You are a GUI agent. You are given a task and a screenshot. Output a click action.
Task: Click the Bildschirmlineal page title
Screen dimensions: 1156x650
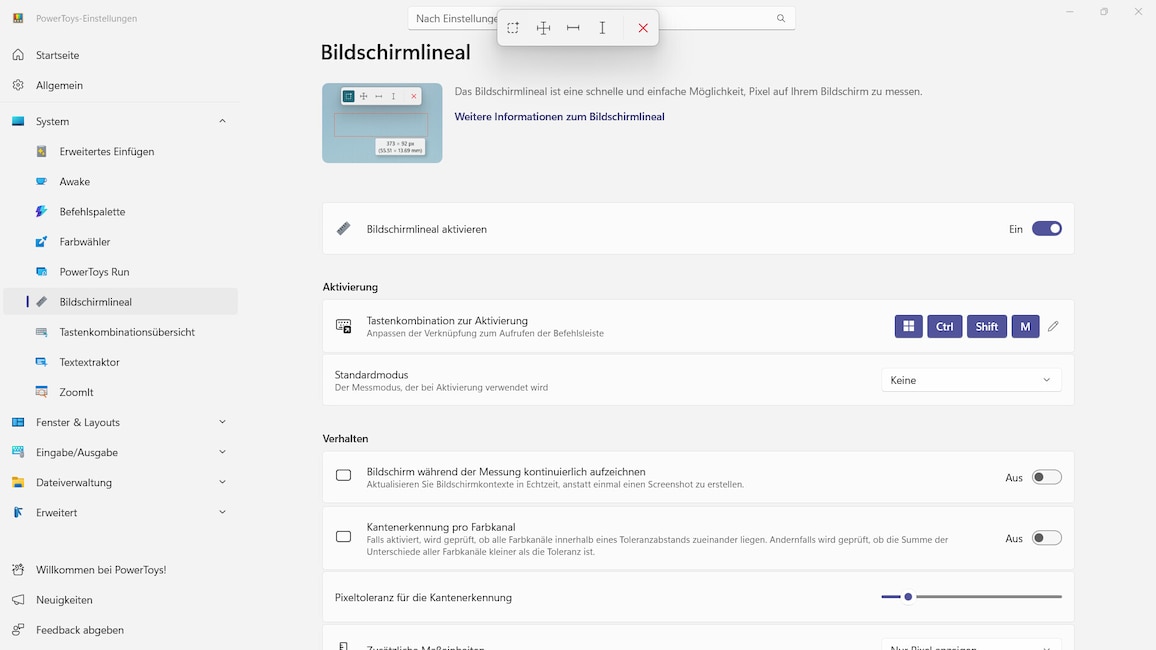click(395, 52)
